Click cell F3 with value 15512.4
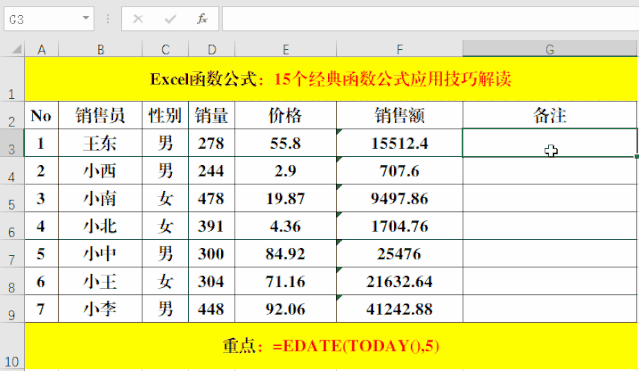This screenshot has height=371, width=639. pyautogui.click(x=399, y=143)
